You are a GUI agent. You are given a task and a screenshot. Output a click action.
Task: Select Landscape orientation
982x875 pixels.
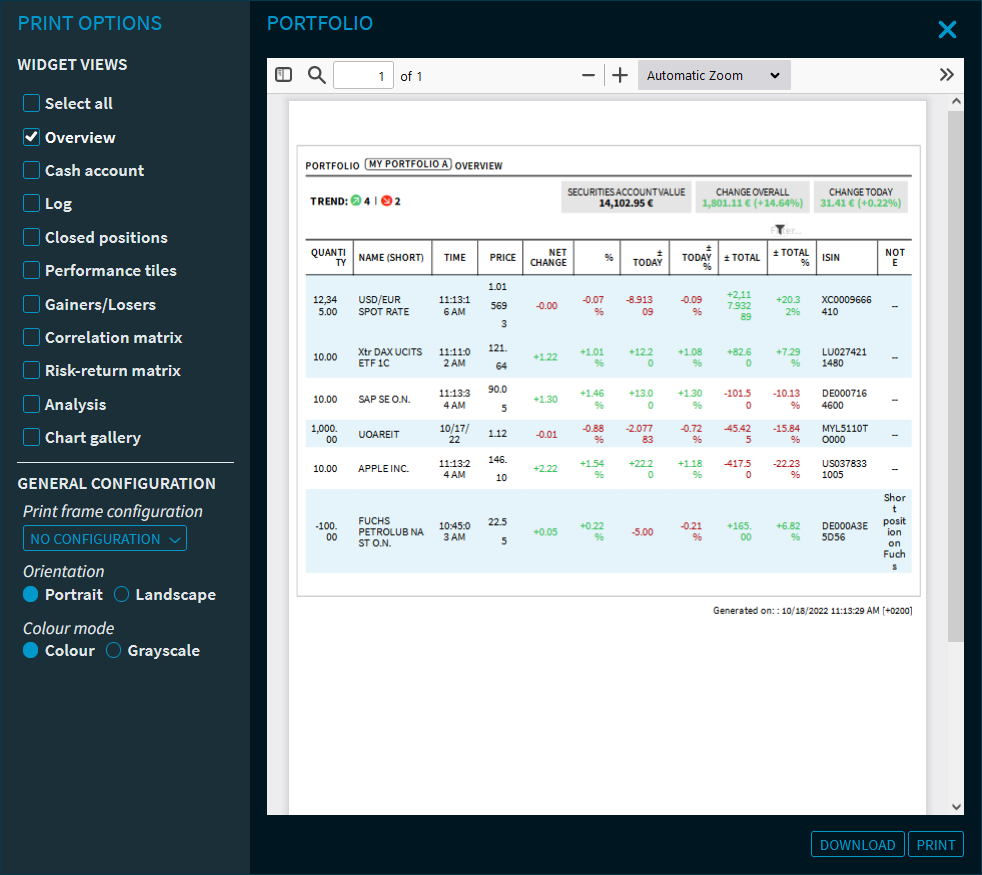[122, 595]
